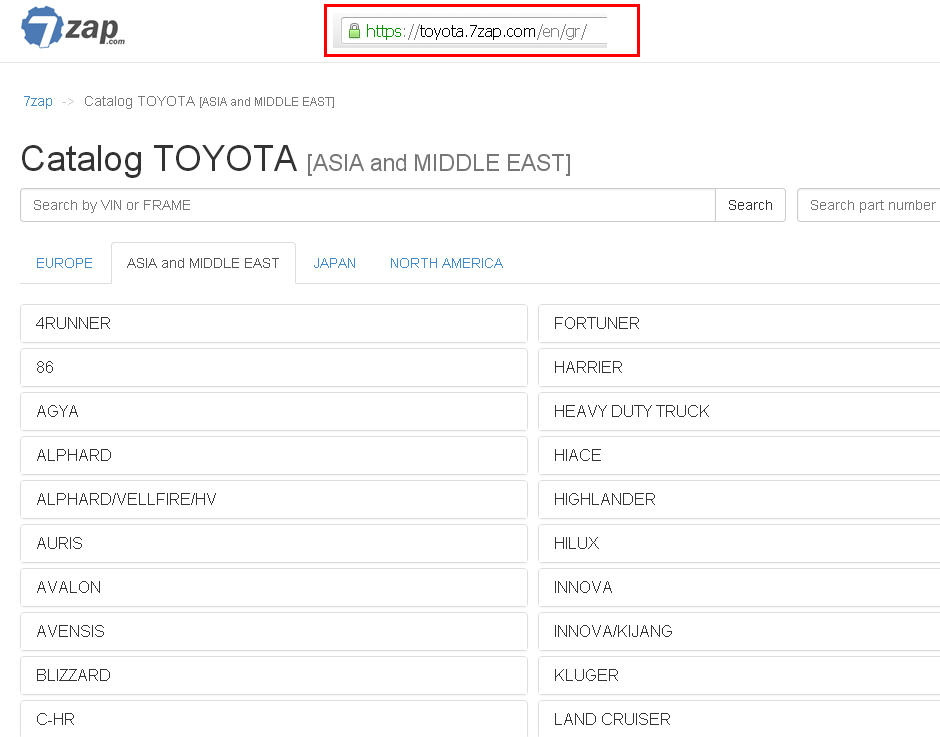The height and width of the screenshot is (737, 940).
Task: Focus the Search part number field
Action: pos(870,205)
